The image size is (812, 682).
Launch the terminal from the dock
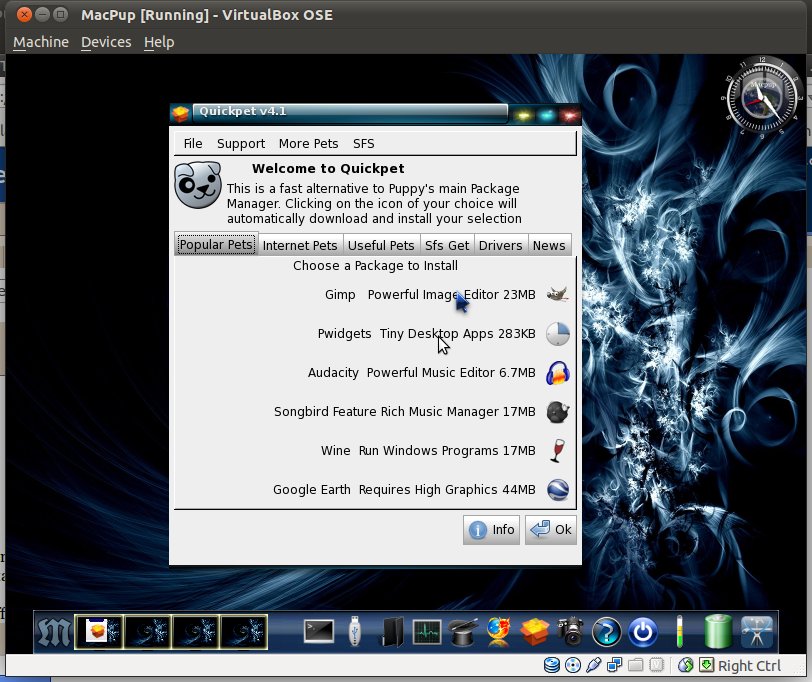click(x=319, y=631)
